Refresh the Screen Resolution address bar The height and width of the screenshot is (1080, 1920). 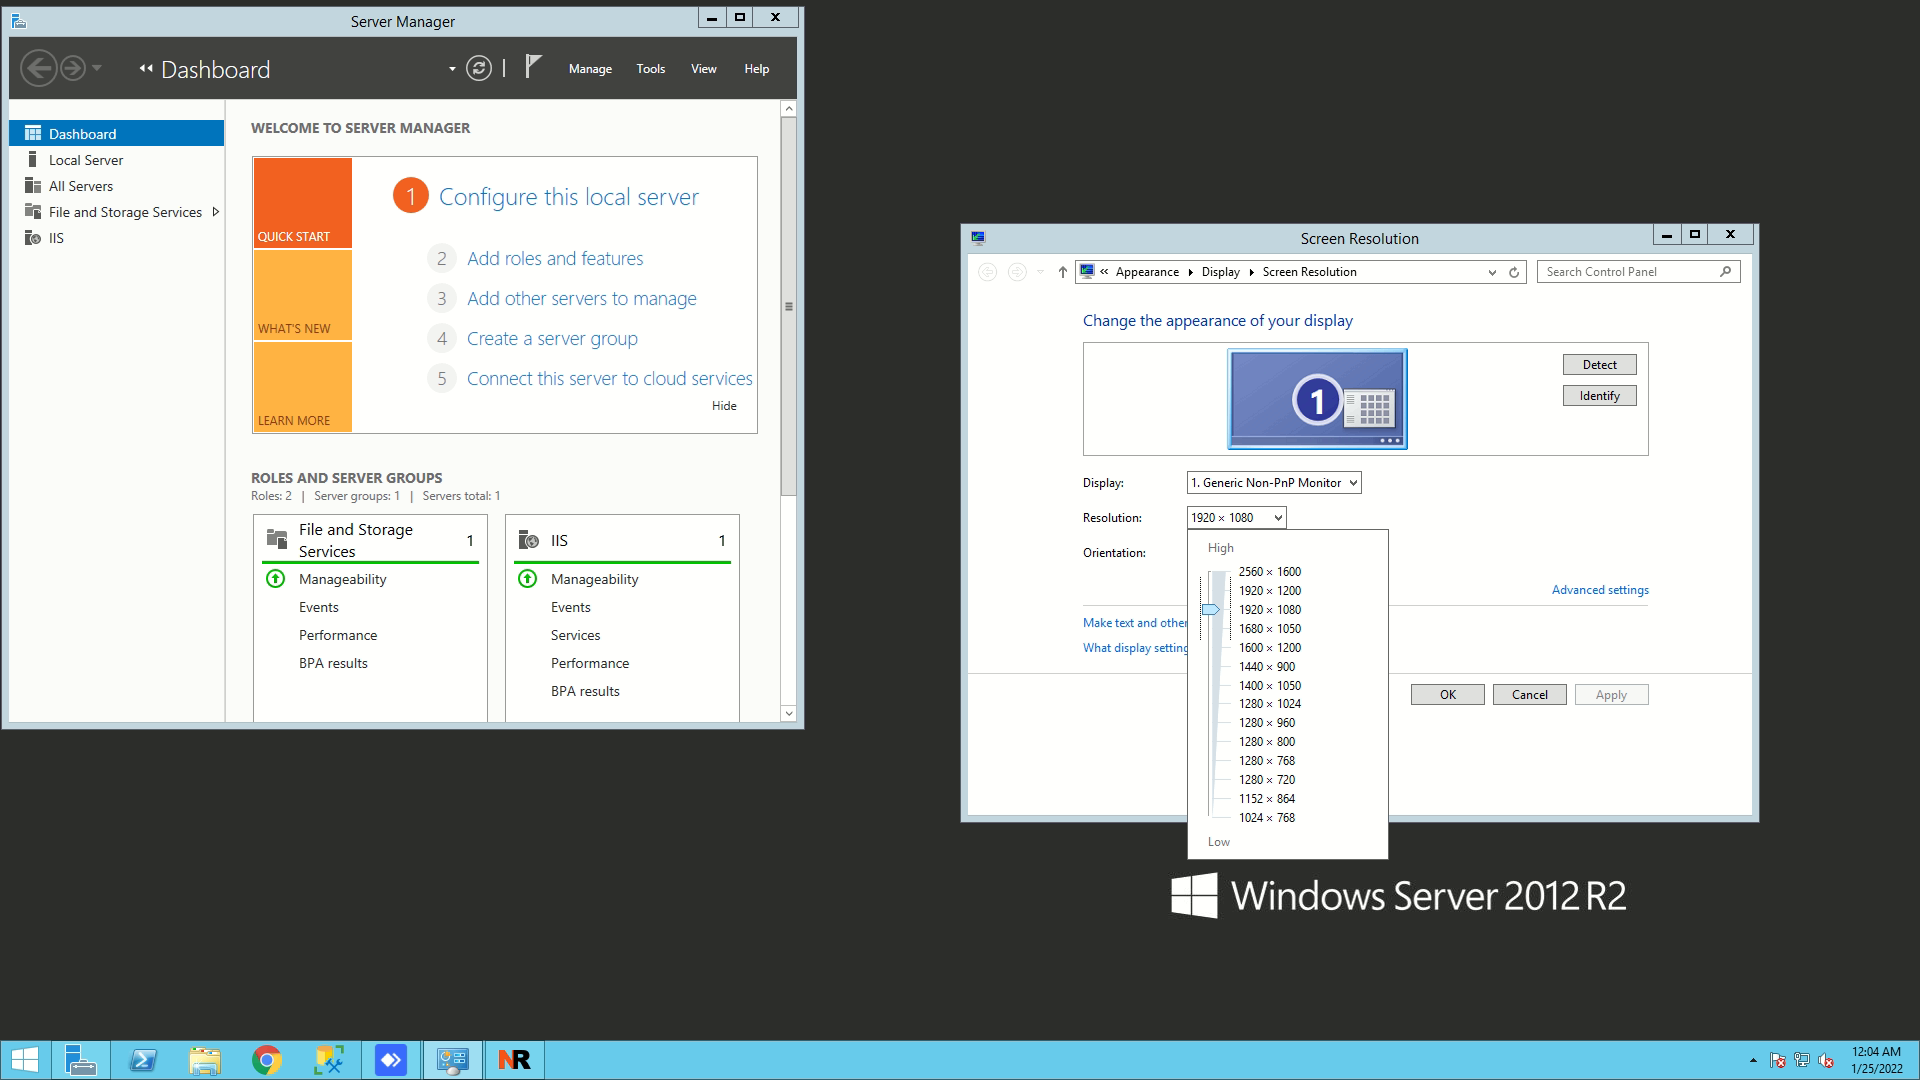coord(1514,272)
